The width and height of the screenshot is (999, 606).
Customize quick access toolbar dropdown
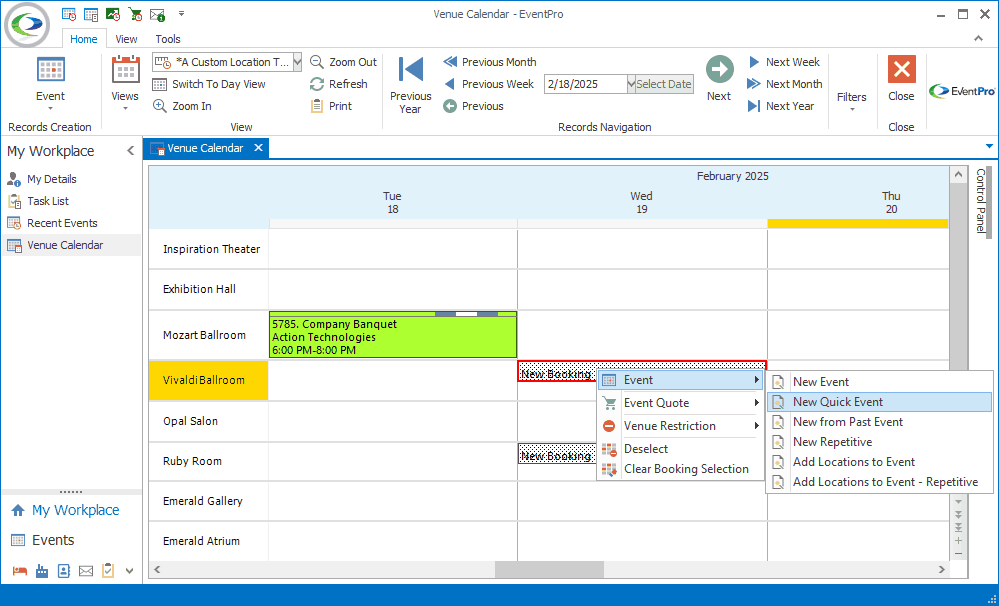182,14
